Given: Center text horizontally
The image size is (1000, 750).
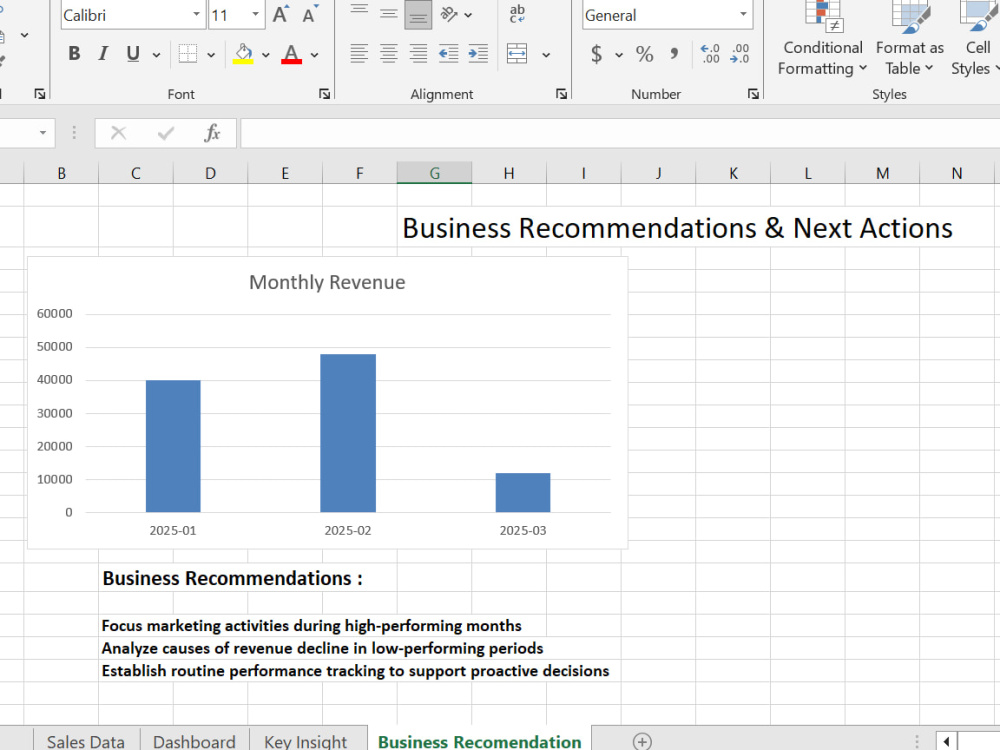Looking at the screenshot, I should (x=388, y=54).
